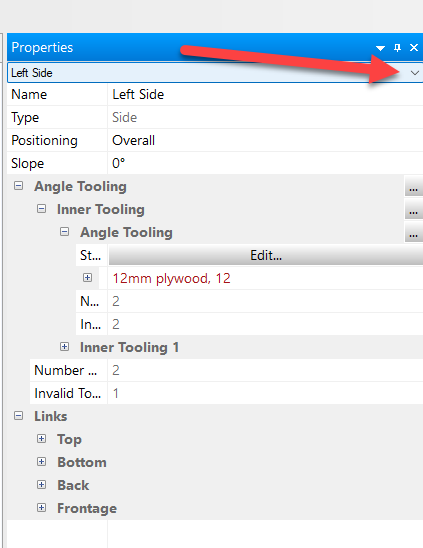Click the Edit... button

point(266,255)
